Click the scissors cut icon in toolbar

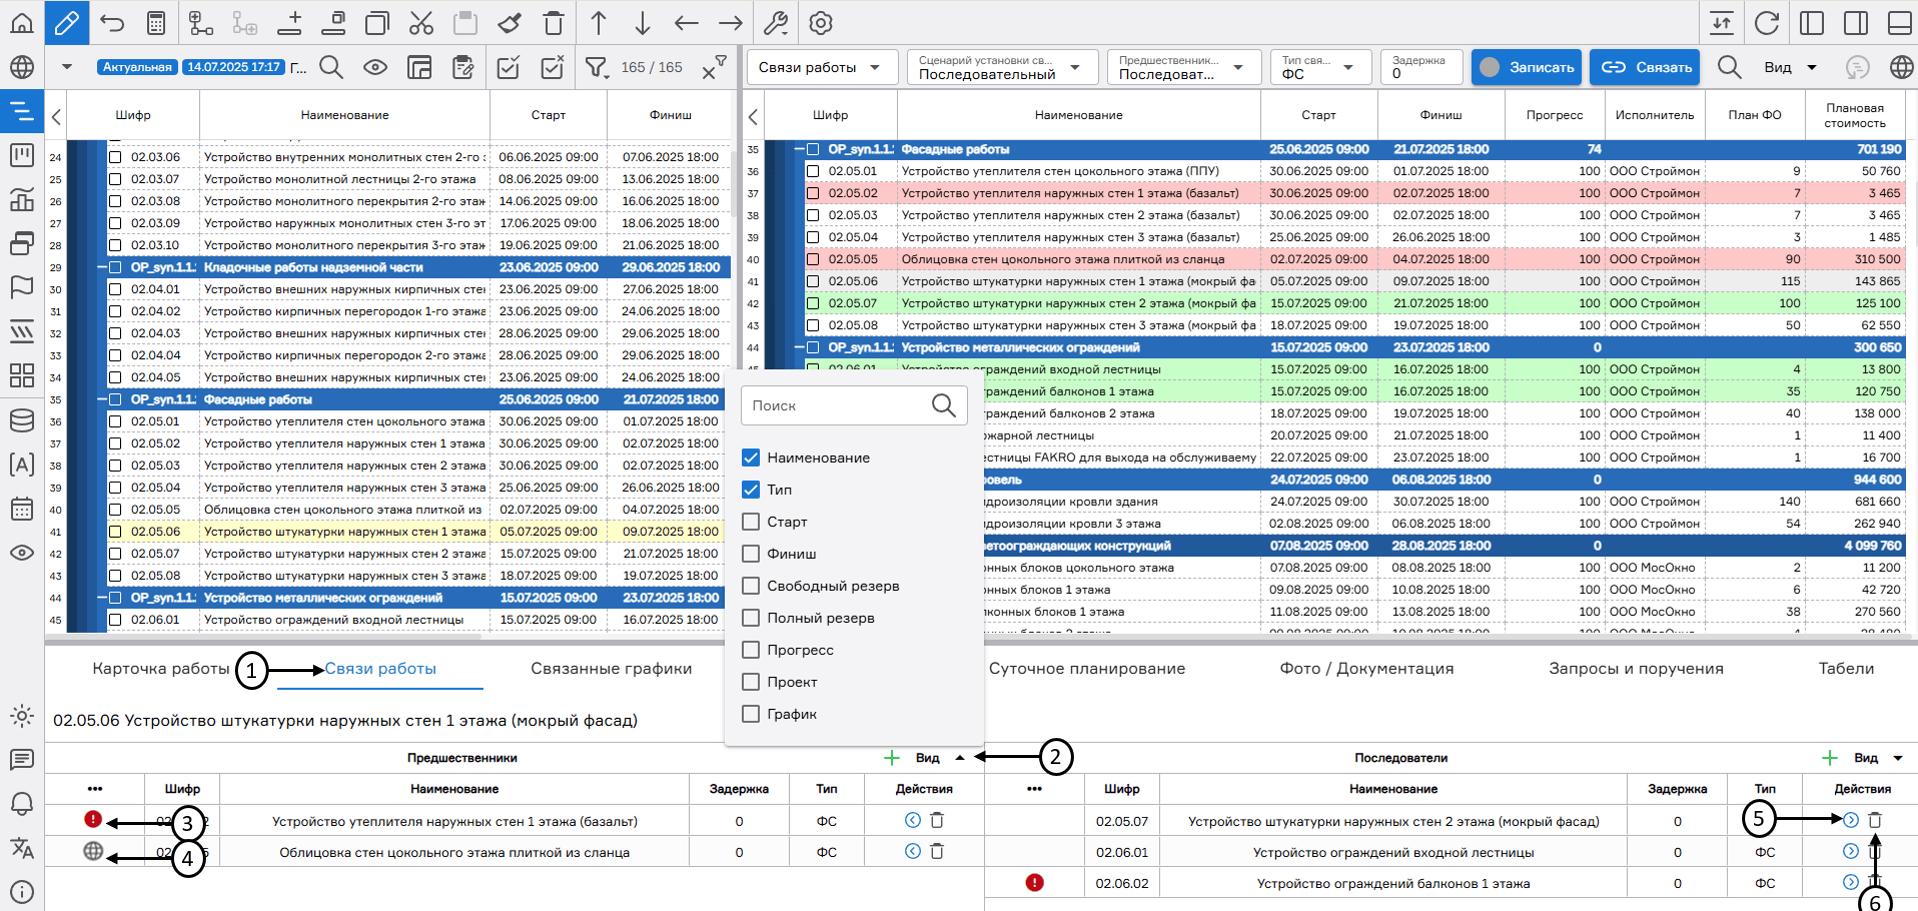click(421, 23)
